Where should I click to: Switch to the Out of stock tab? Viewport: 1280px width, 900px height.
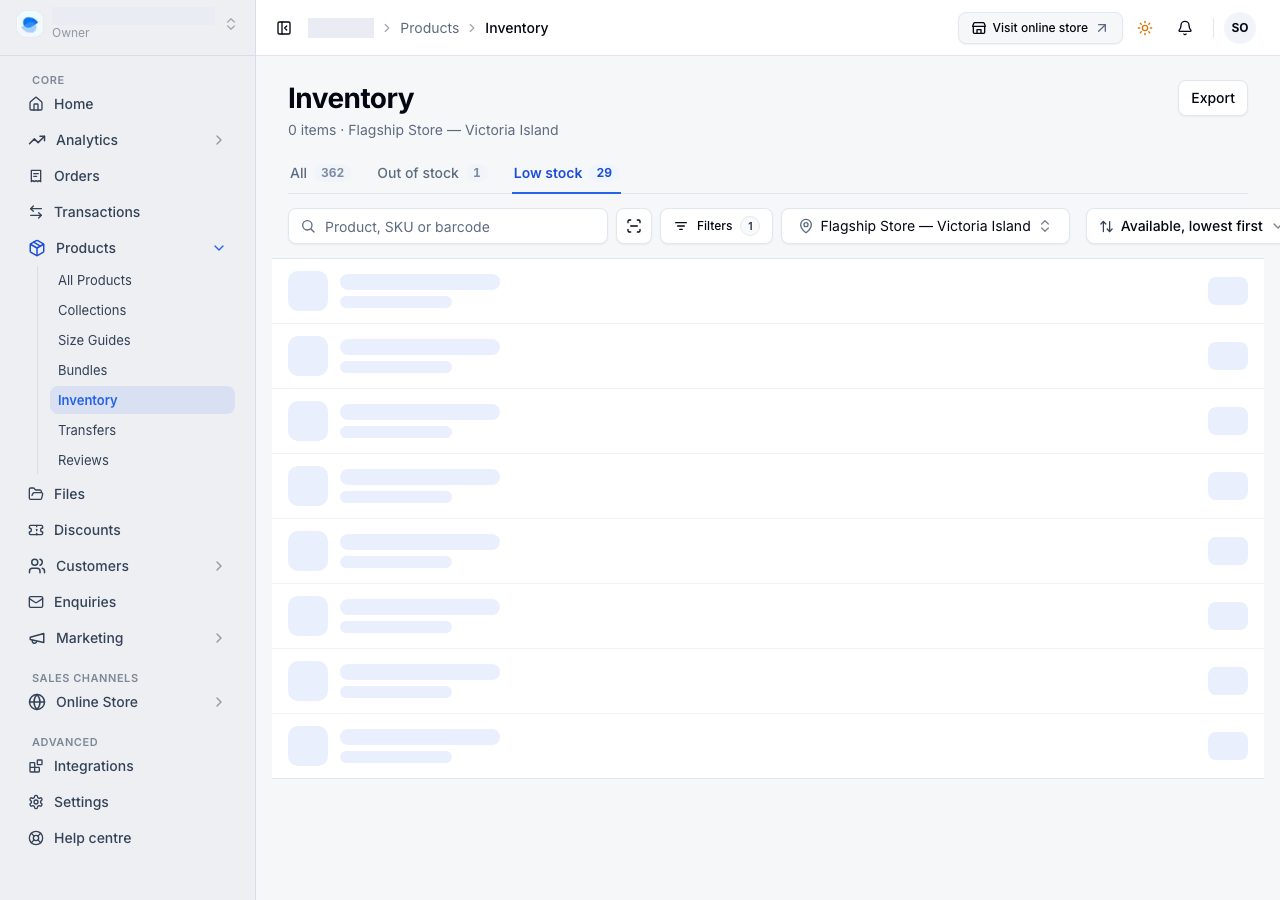(x=430, y=173)
